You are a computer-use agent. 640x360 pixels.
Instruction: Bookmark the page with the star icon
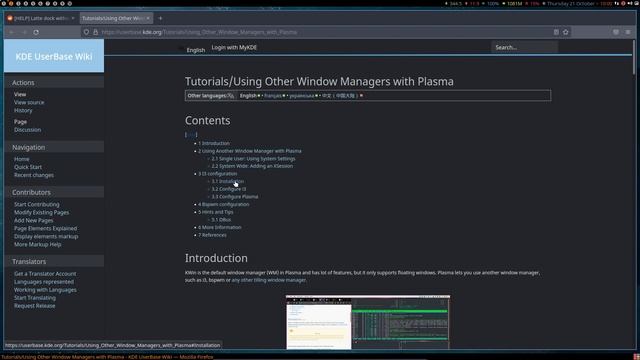tap(566, 32)
